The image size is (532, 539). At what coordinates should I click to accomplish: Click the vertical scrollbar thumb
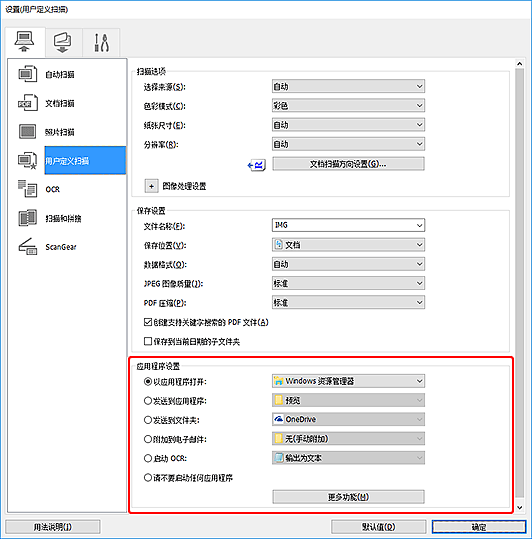(x=520, y=283)
